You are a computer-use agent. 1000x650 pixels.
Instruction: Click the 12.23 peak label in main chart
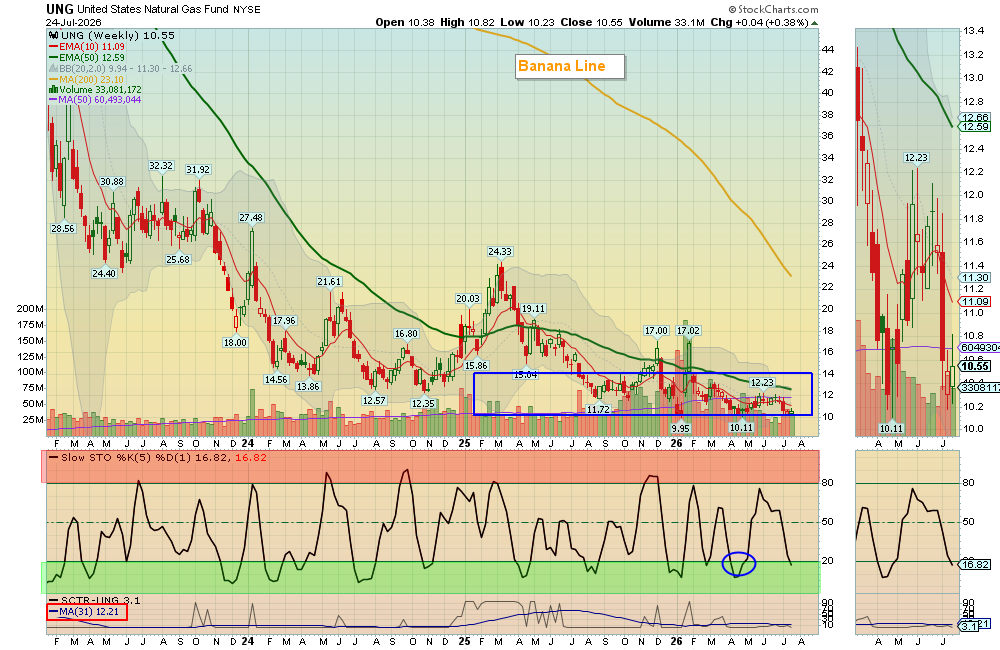click(761, 383)
